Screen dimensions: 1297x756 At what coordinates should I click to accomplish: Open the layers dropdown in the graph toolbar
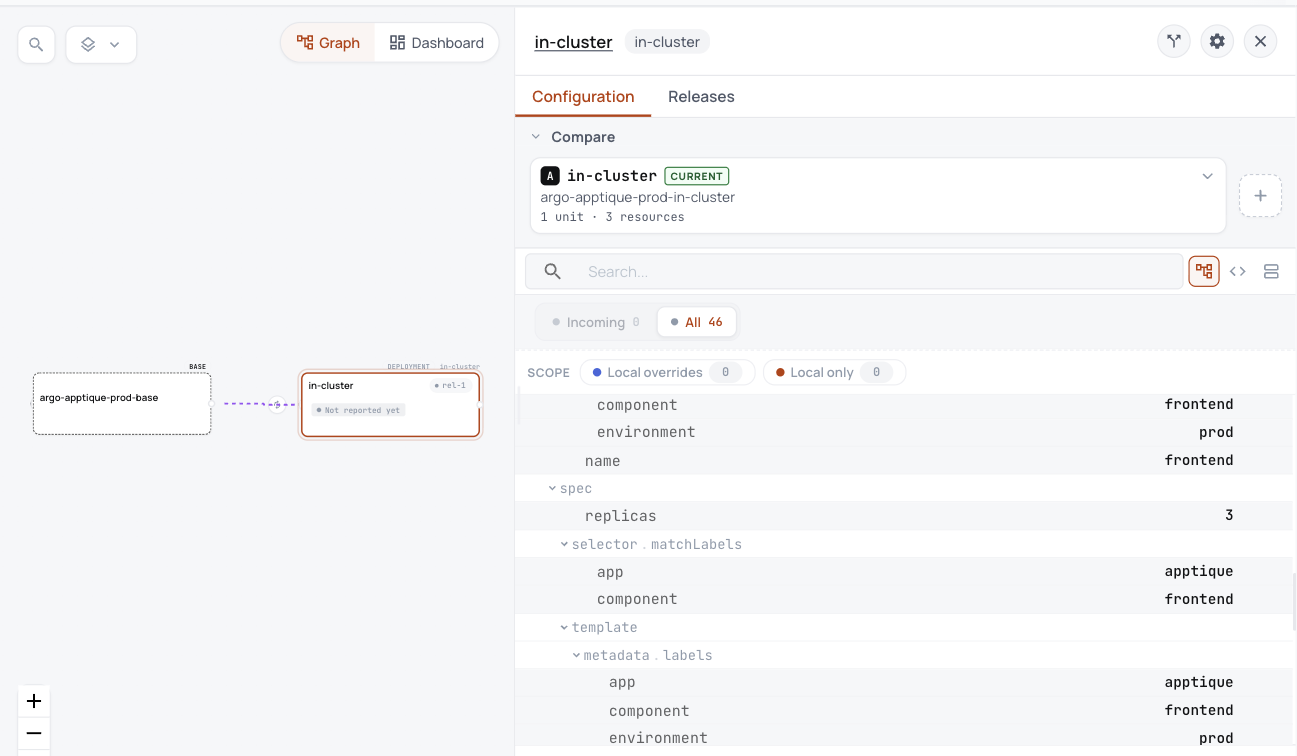(x=101, y=44)
